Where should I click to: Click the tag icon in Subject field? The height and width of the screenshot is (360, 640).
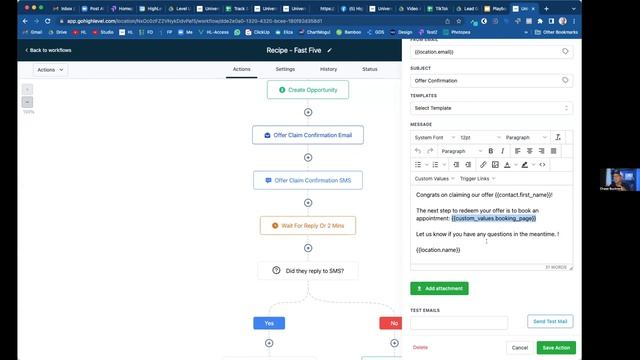pos(565,80)
